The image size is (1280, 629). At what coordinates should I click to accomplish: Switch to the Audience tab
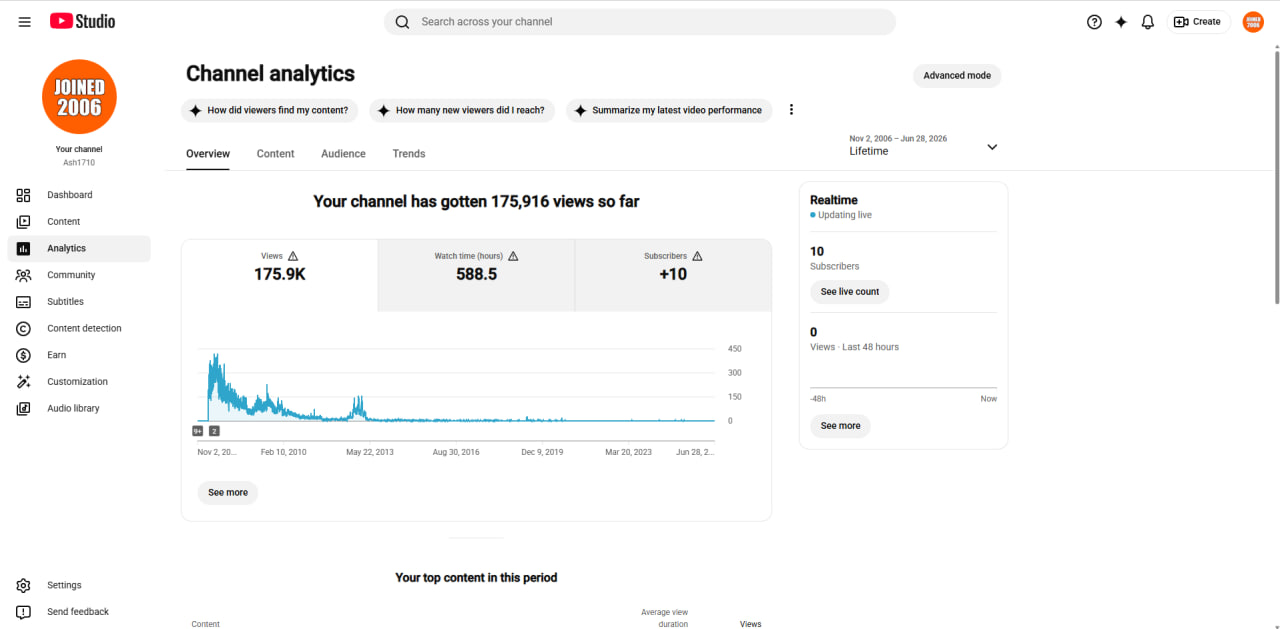(x=343, y=154)
